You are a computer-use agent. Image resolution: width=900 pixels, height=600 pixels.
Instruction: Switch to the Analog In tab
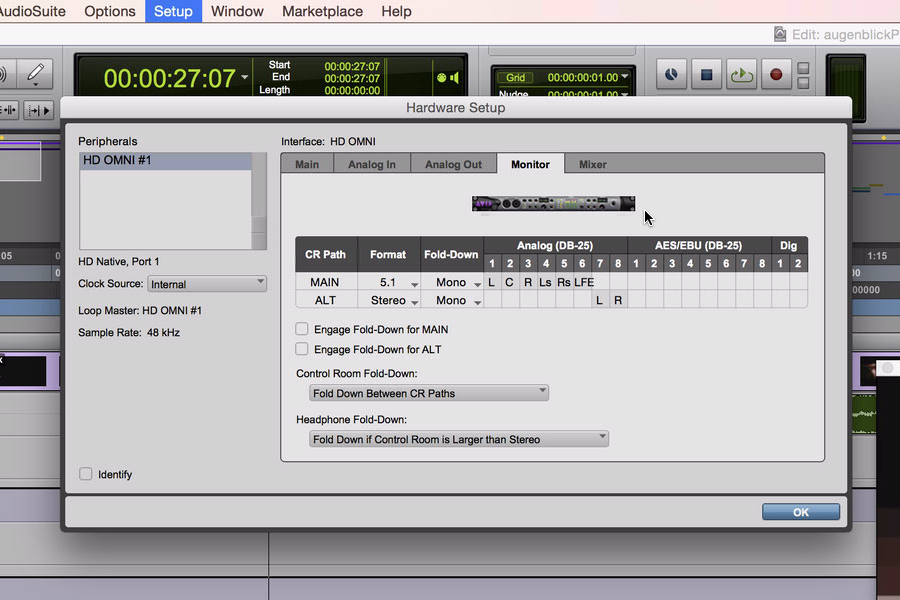[371, 164]
